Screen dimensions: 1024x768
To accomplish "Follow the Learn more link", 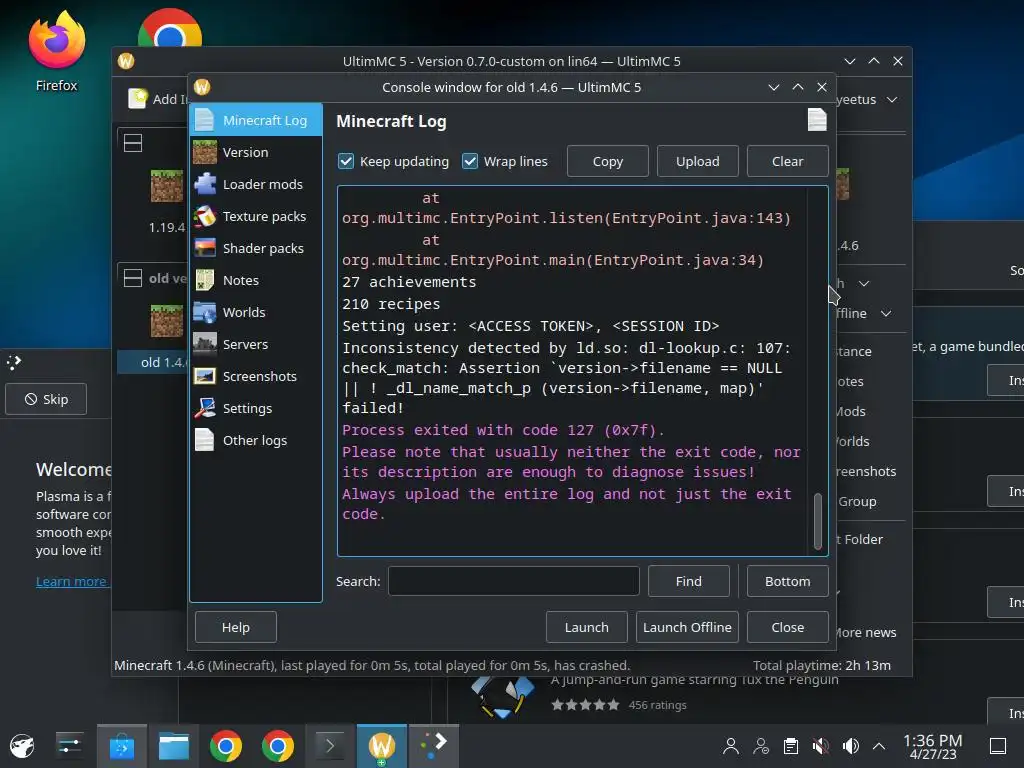I will pos(71,581).
